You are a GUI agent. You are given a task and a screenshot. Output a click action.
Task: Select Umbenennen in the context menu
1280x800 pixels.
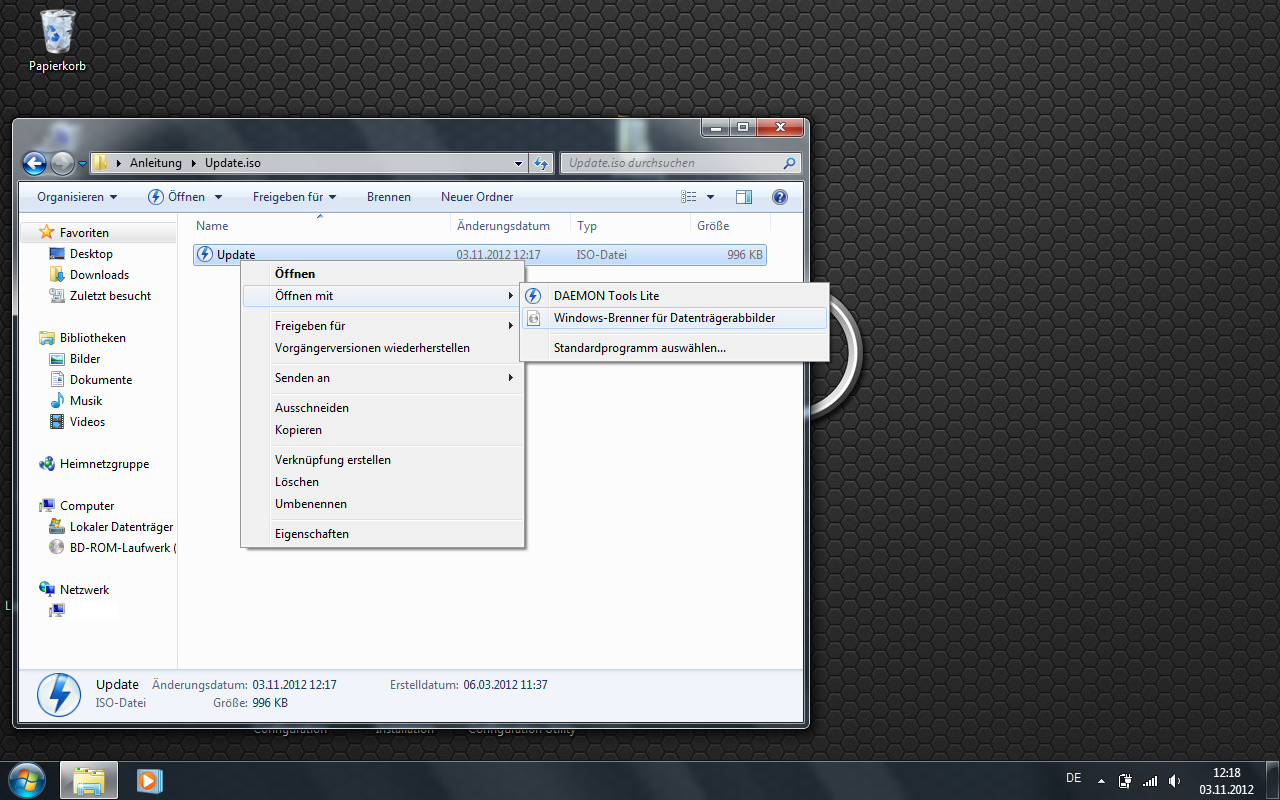coord(311,504)
